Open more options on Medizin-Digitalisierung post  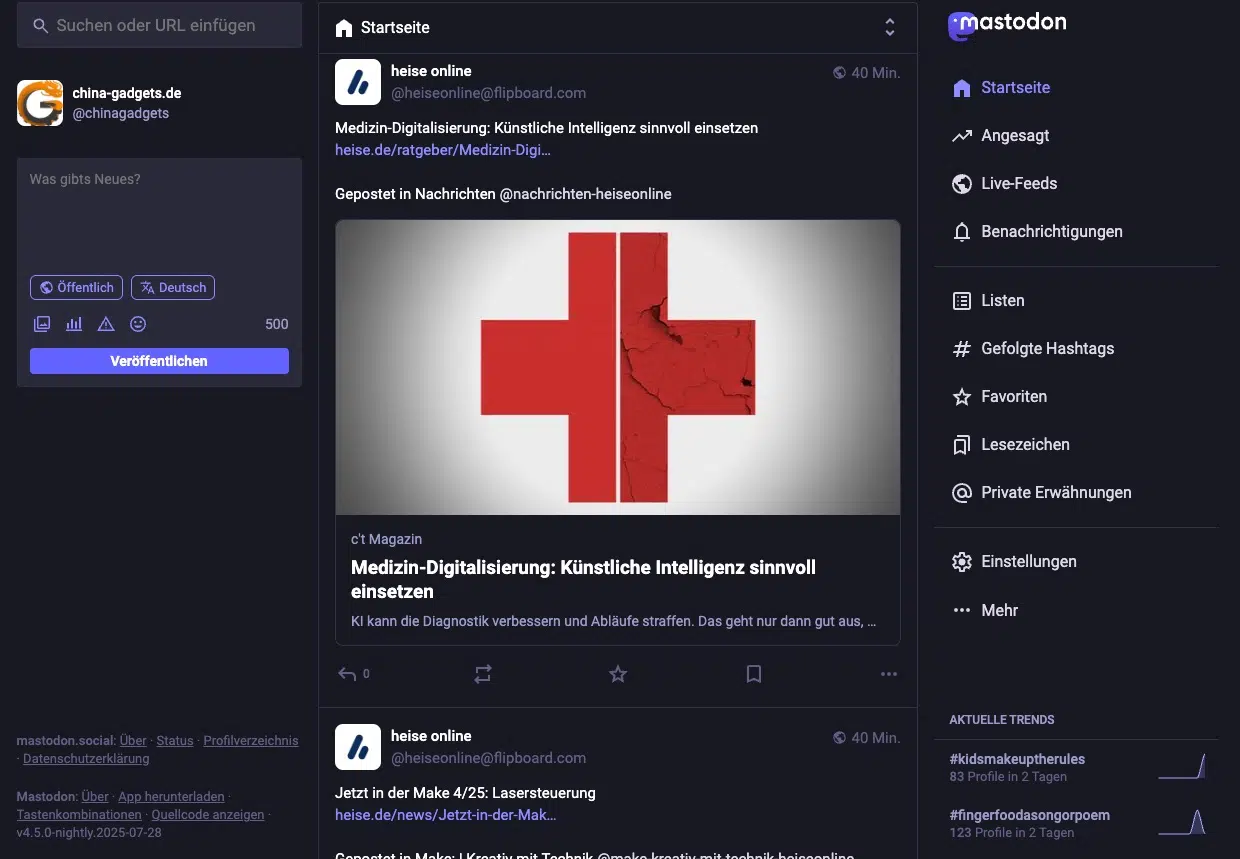pos(889,674)
